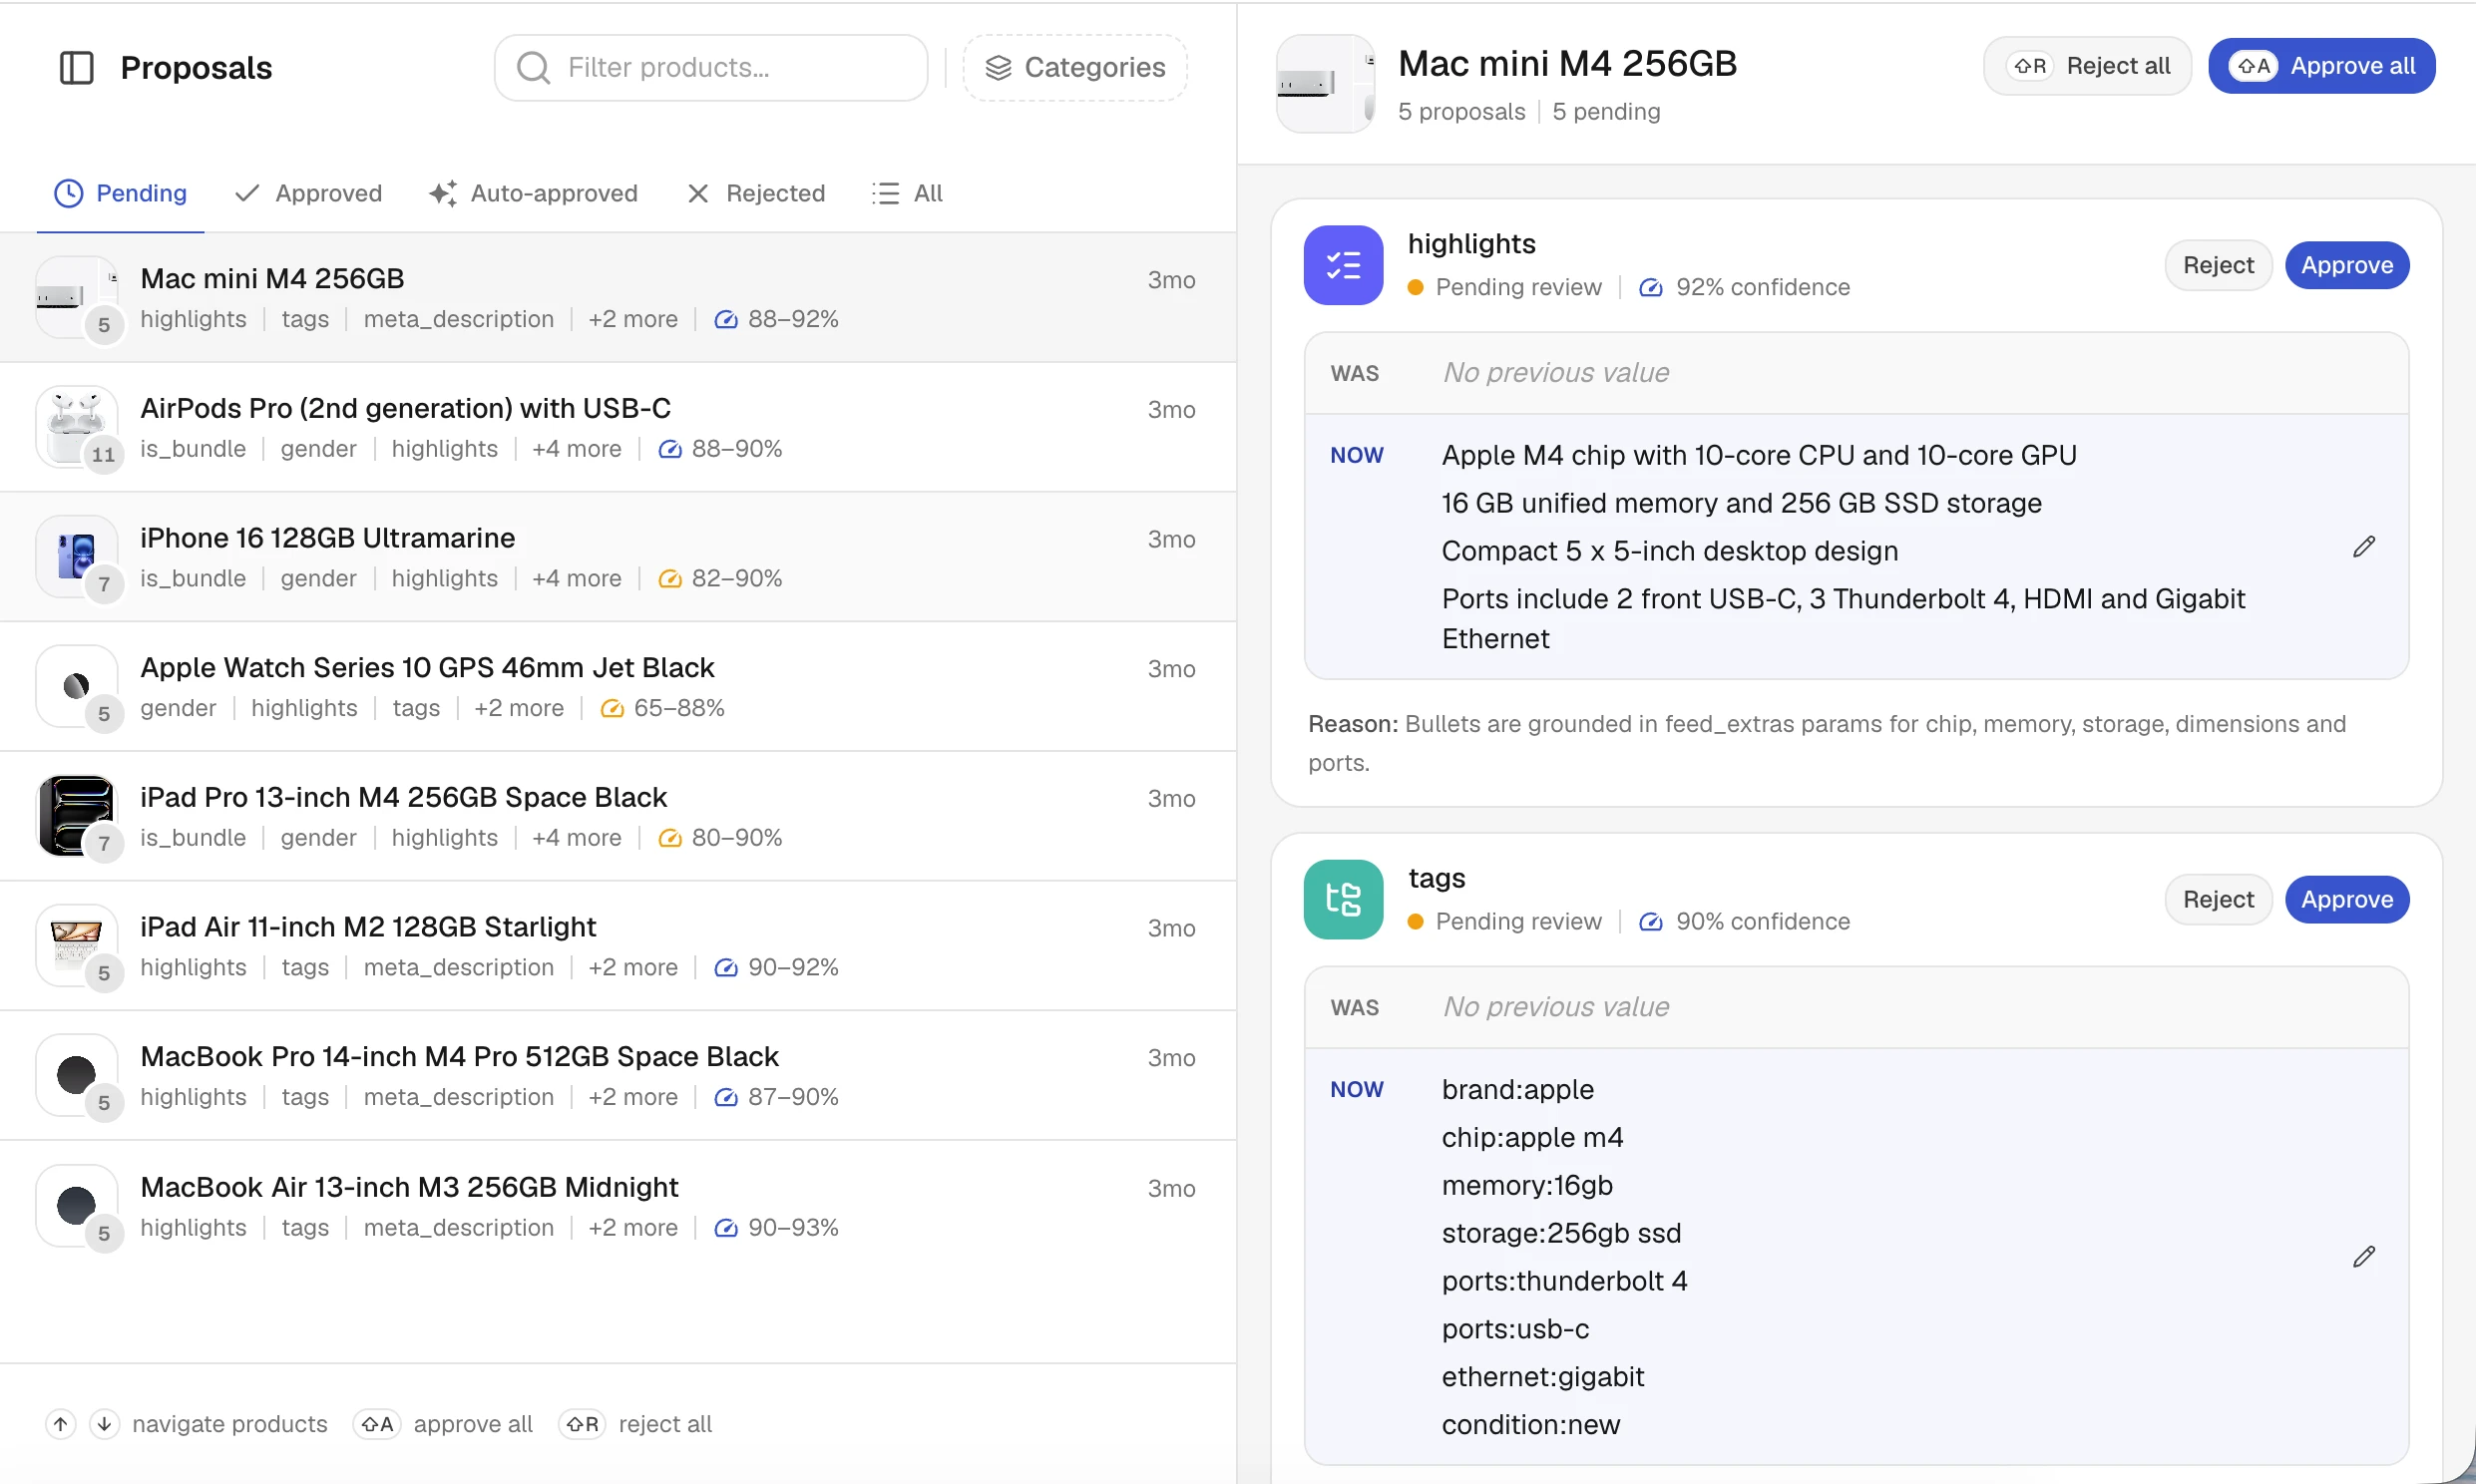The image size is (2476, 1484).
Task: Reject the tags proposal
Action: [x=2217, y=899]
